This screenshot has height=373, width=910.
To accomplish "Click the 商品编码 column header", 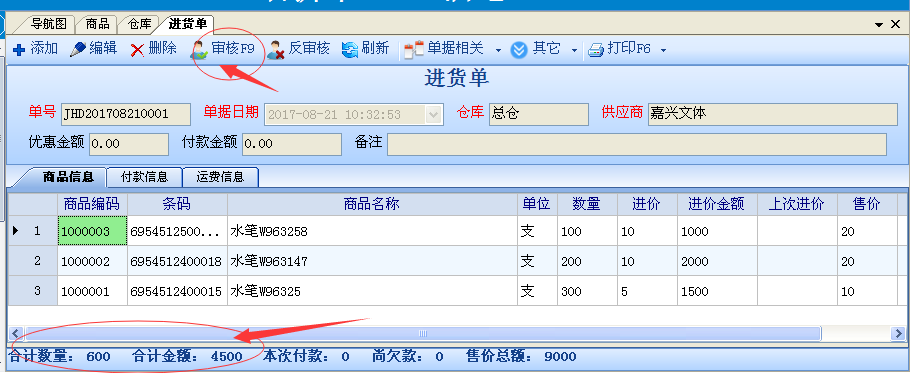I will (92, 204).
